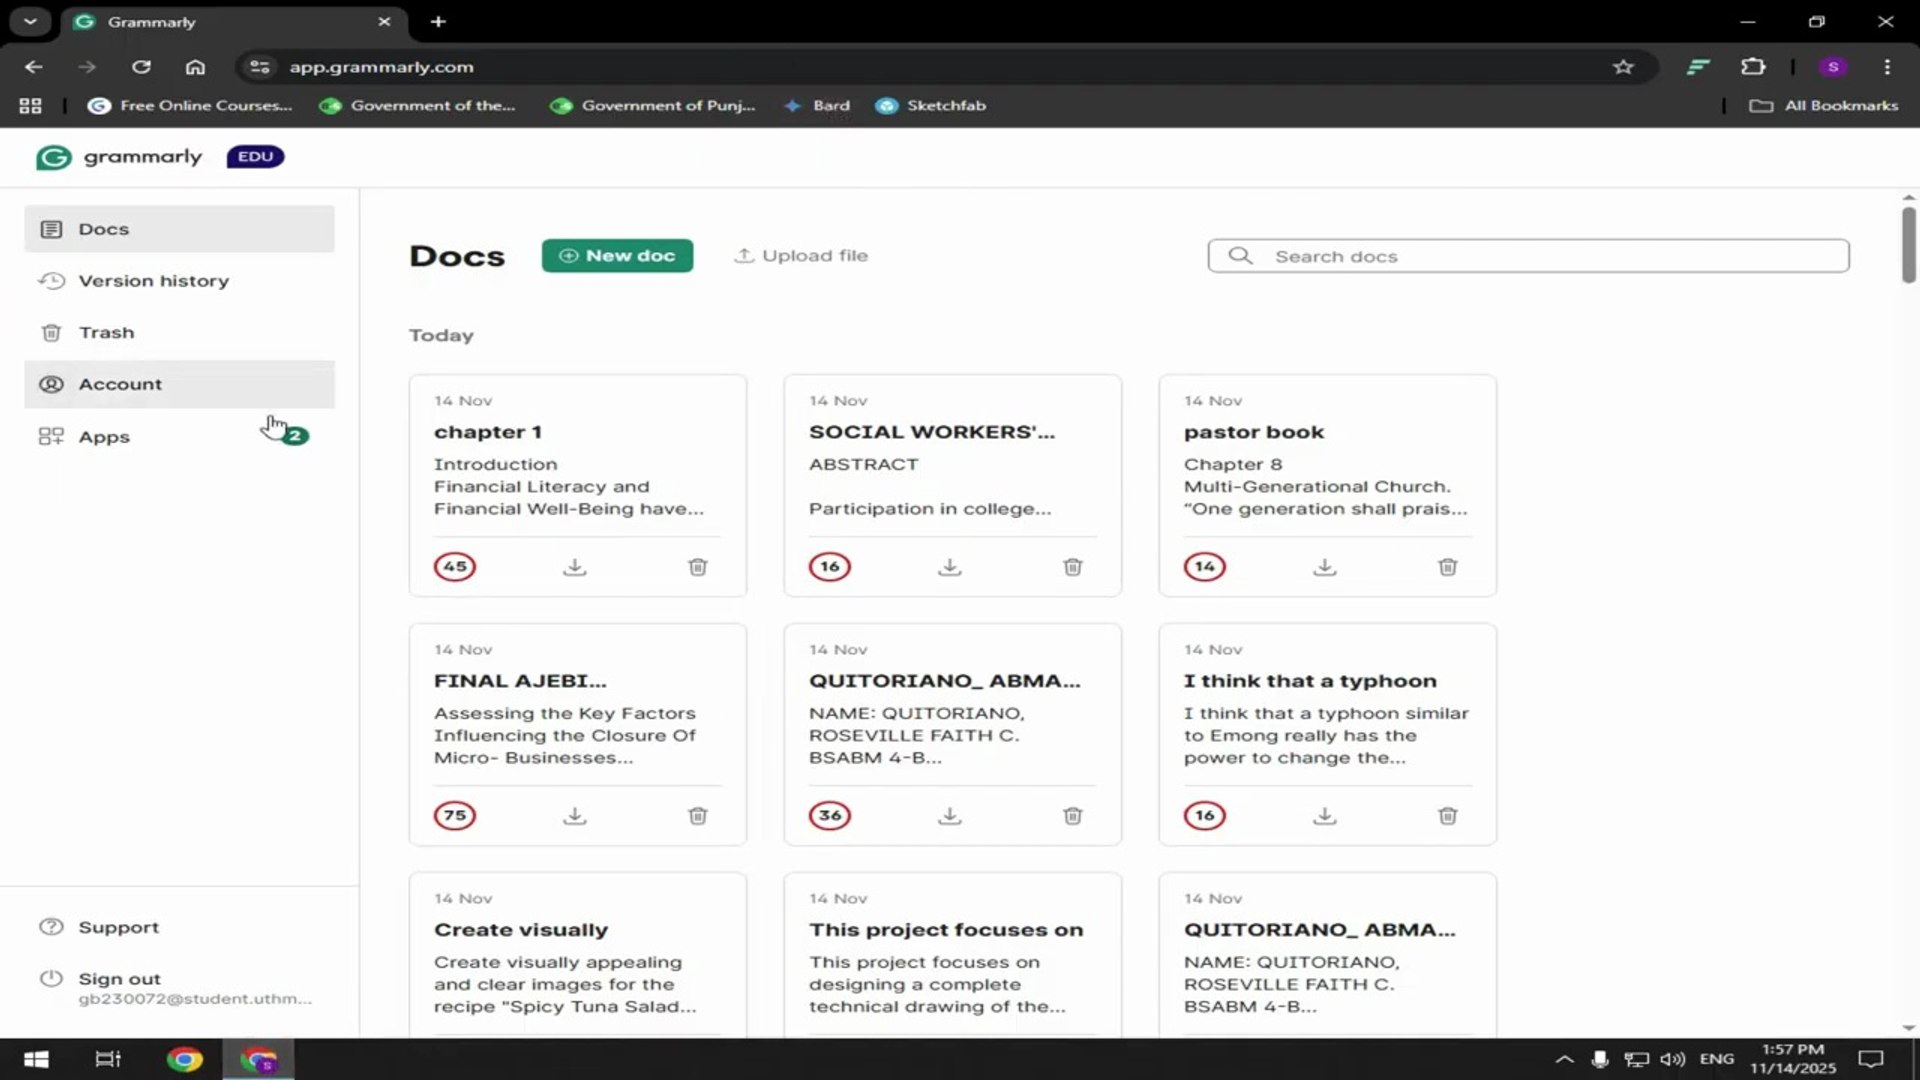Open Support from the sidebar

coord(118,926)
